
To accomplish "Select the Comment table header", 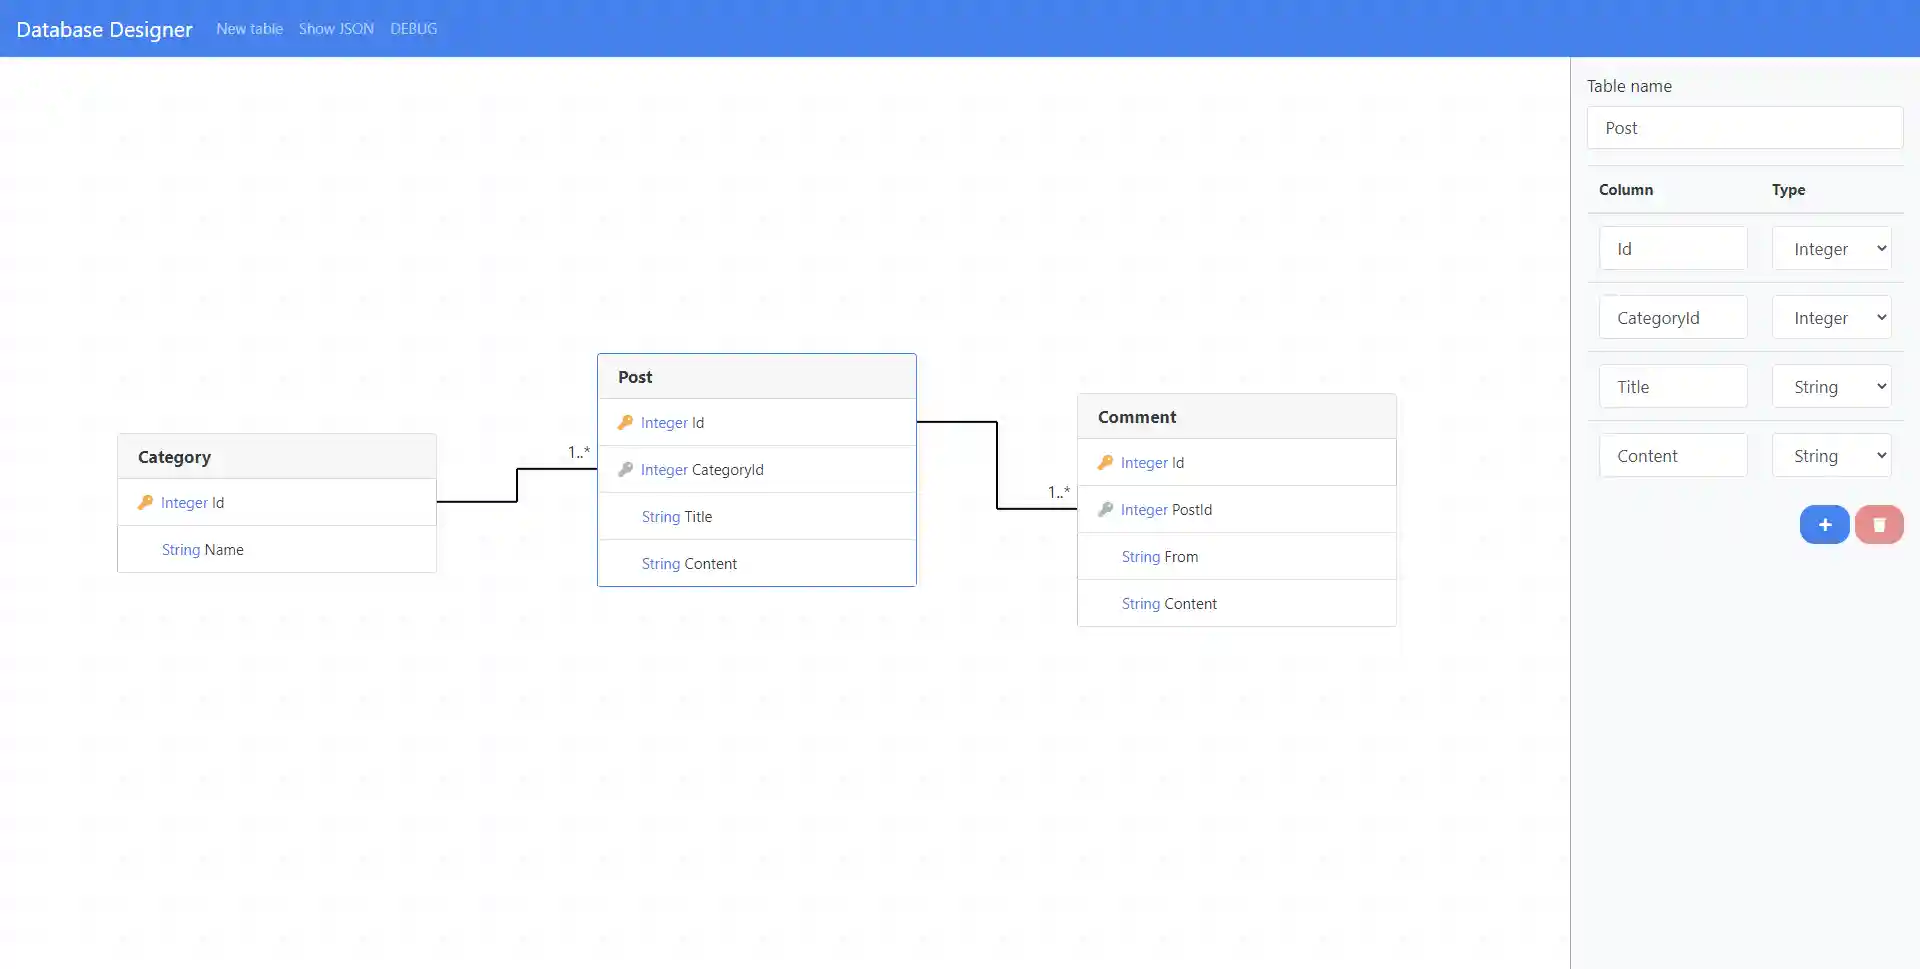I will click(x=1236, y=417).
